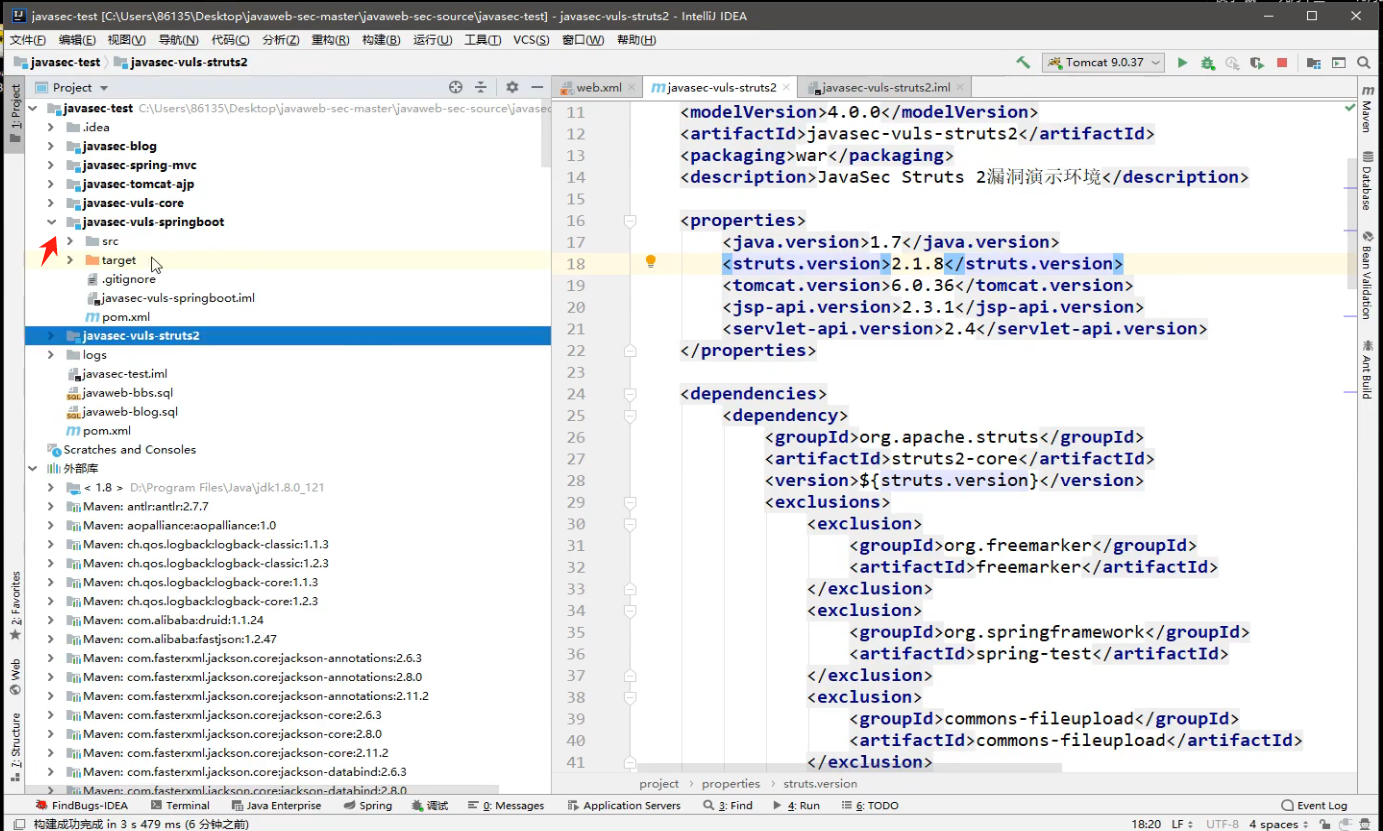Open the Maven tool window on right sidebar
Viewport: 1383px width, 831px height.
(x=1367, y=111)
